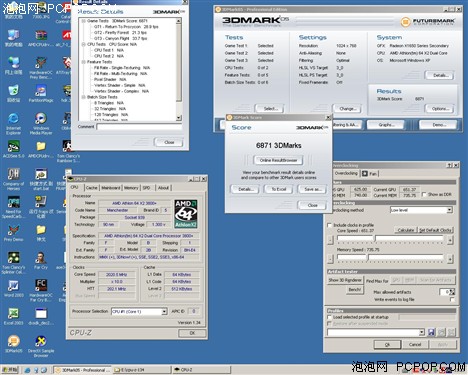Click Result Details scrollbar down arrow

[179, 118]
